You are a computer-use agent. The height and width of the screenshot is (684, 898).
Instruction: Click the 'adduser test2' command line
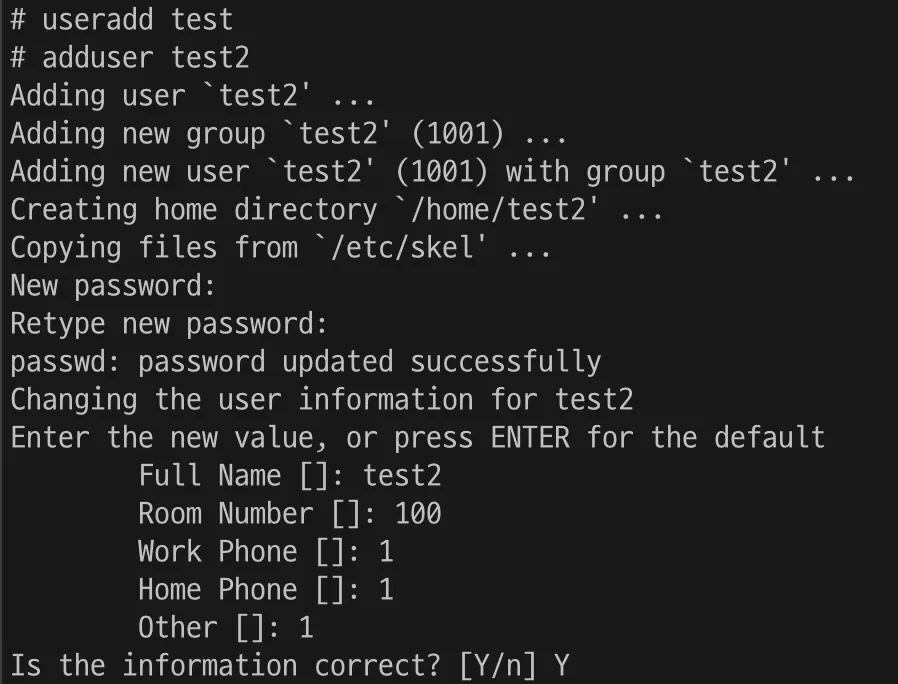(129, 57)
